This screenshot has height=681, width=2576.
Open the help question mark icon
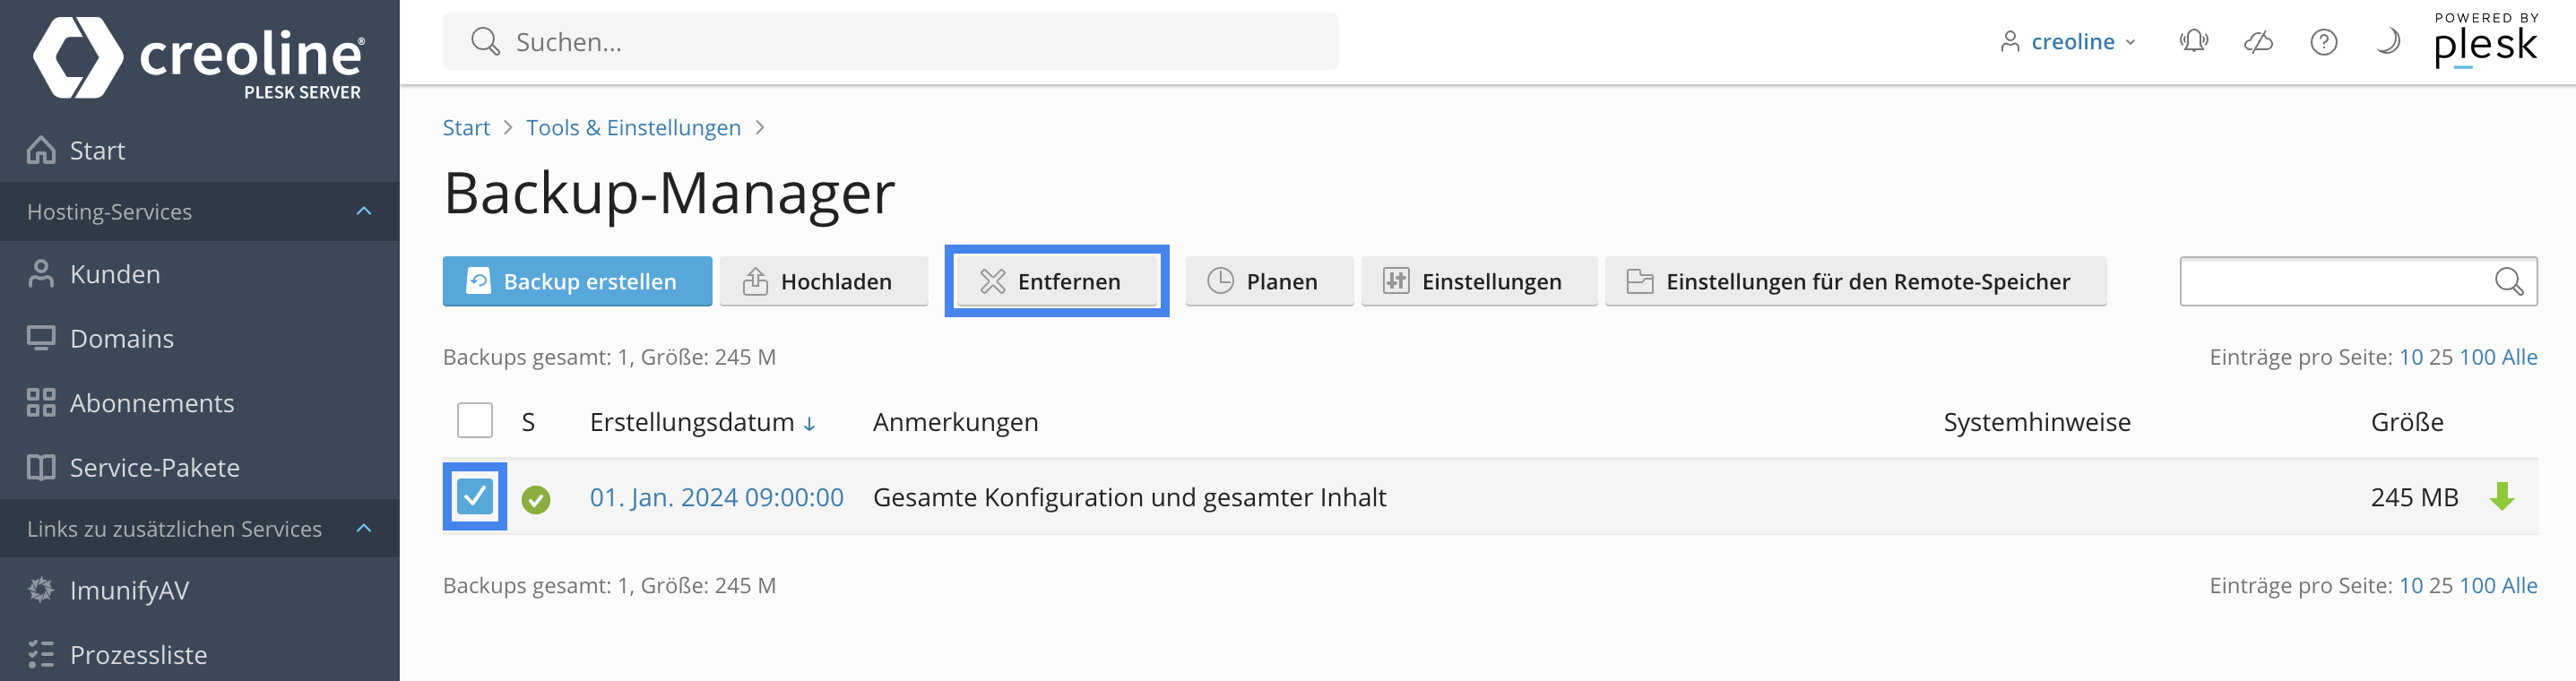(x=2323, y=42)
